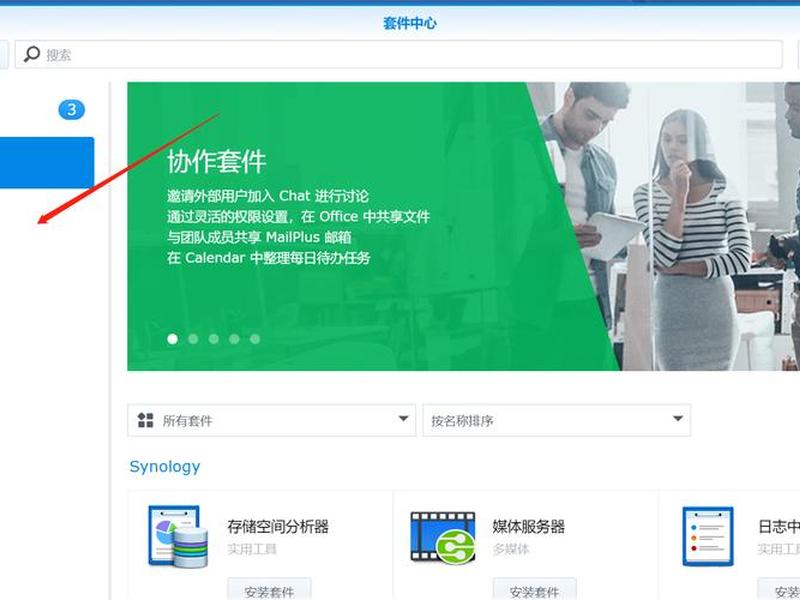Open the 媒体服务器 package icon

click(443, 538)
